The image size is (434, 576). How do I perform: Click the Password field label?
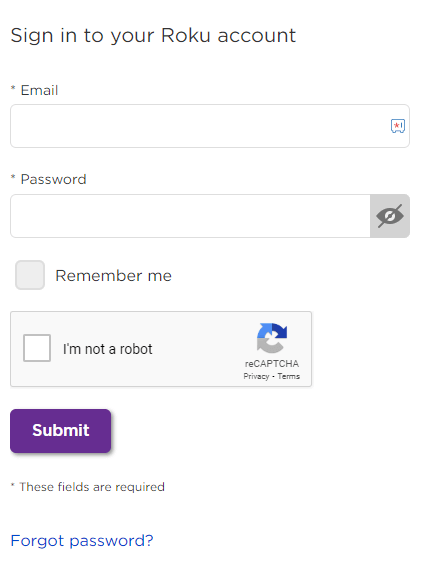pyautogui.click(x=54, y=179)
